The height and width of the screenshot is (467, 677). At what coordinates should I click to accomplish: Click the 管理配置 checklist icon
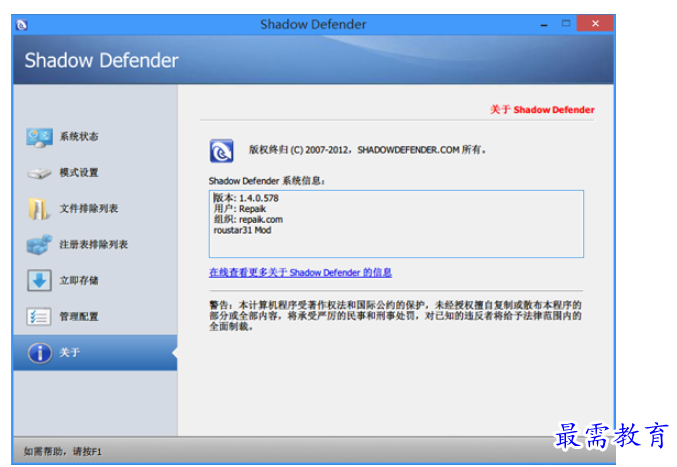pyautogui.click(x=39, y=316)
